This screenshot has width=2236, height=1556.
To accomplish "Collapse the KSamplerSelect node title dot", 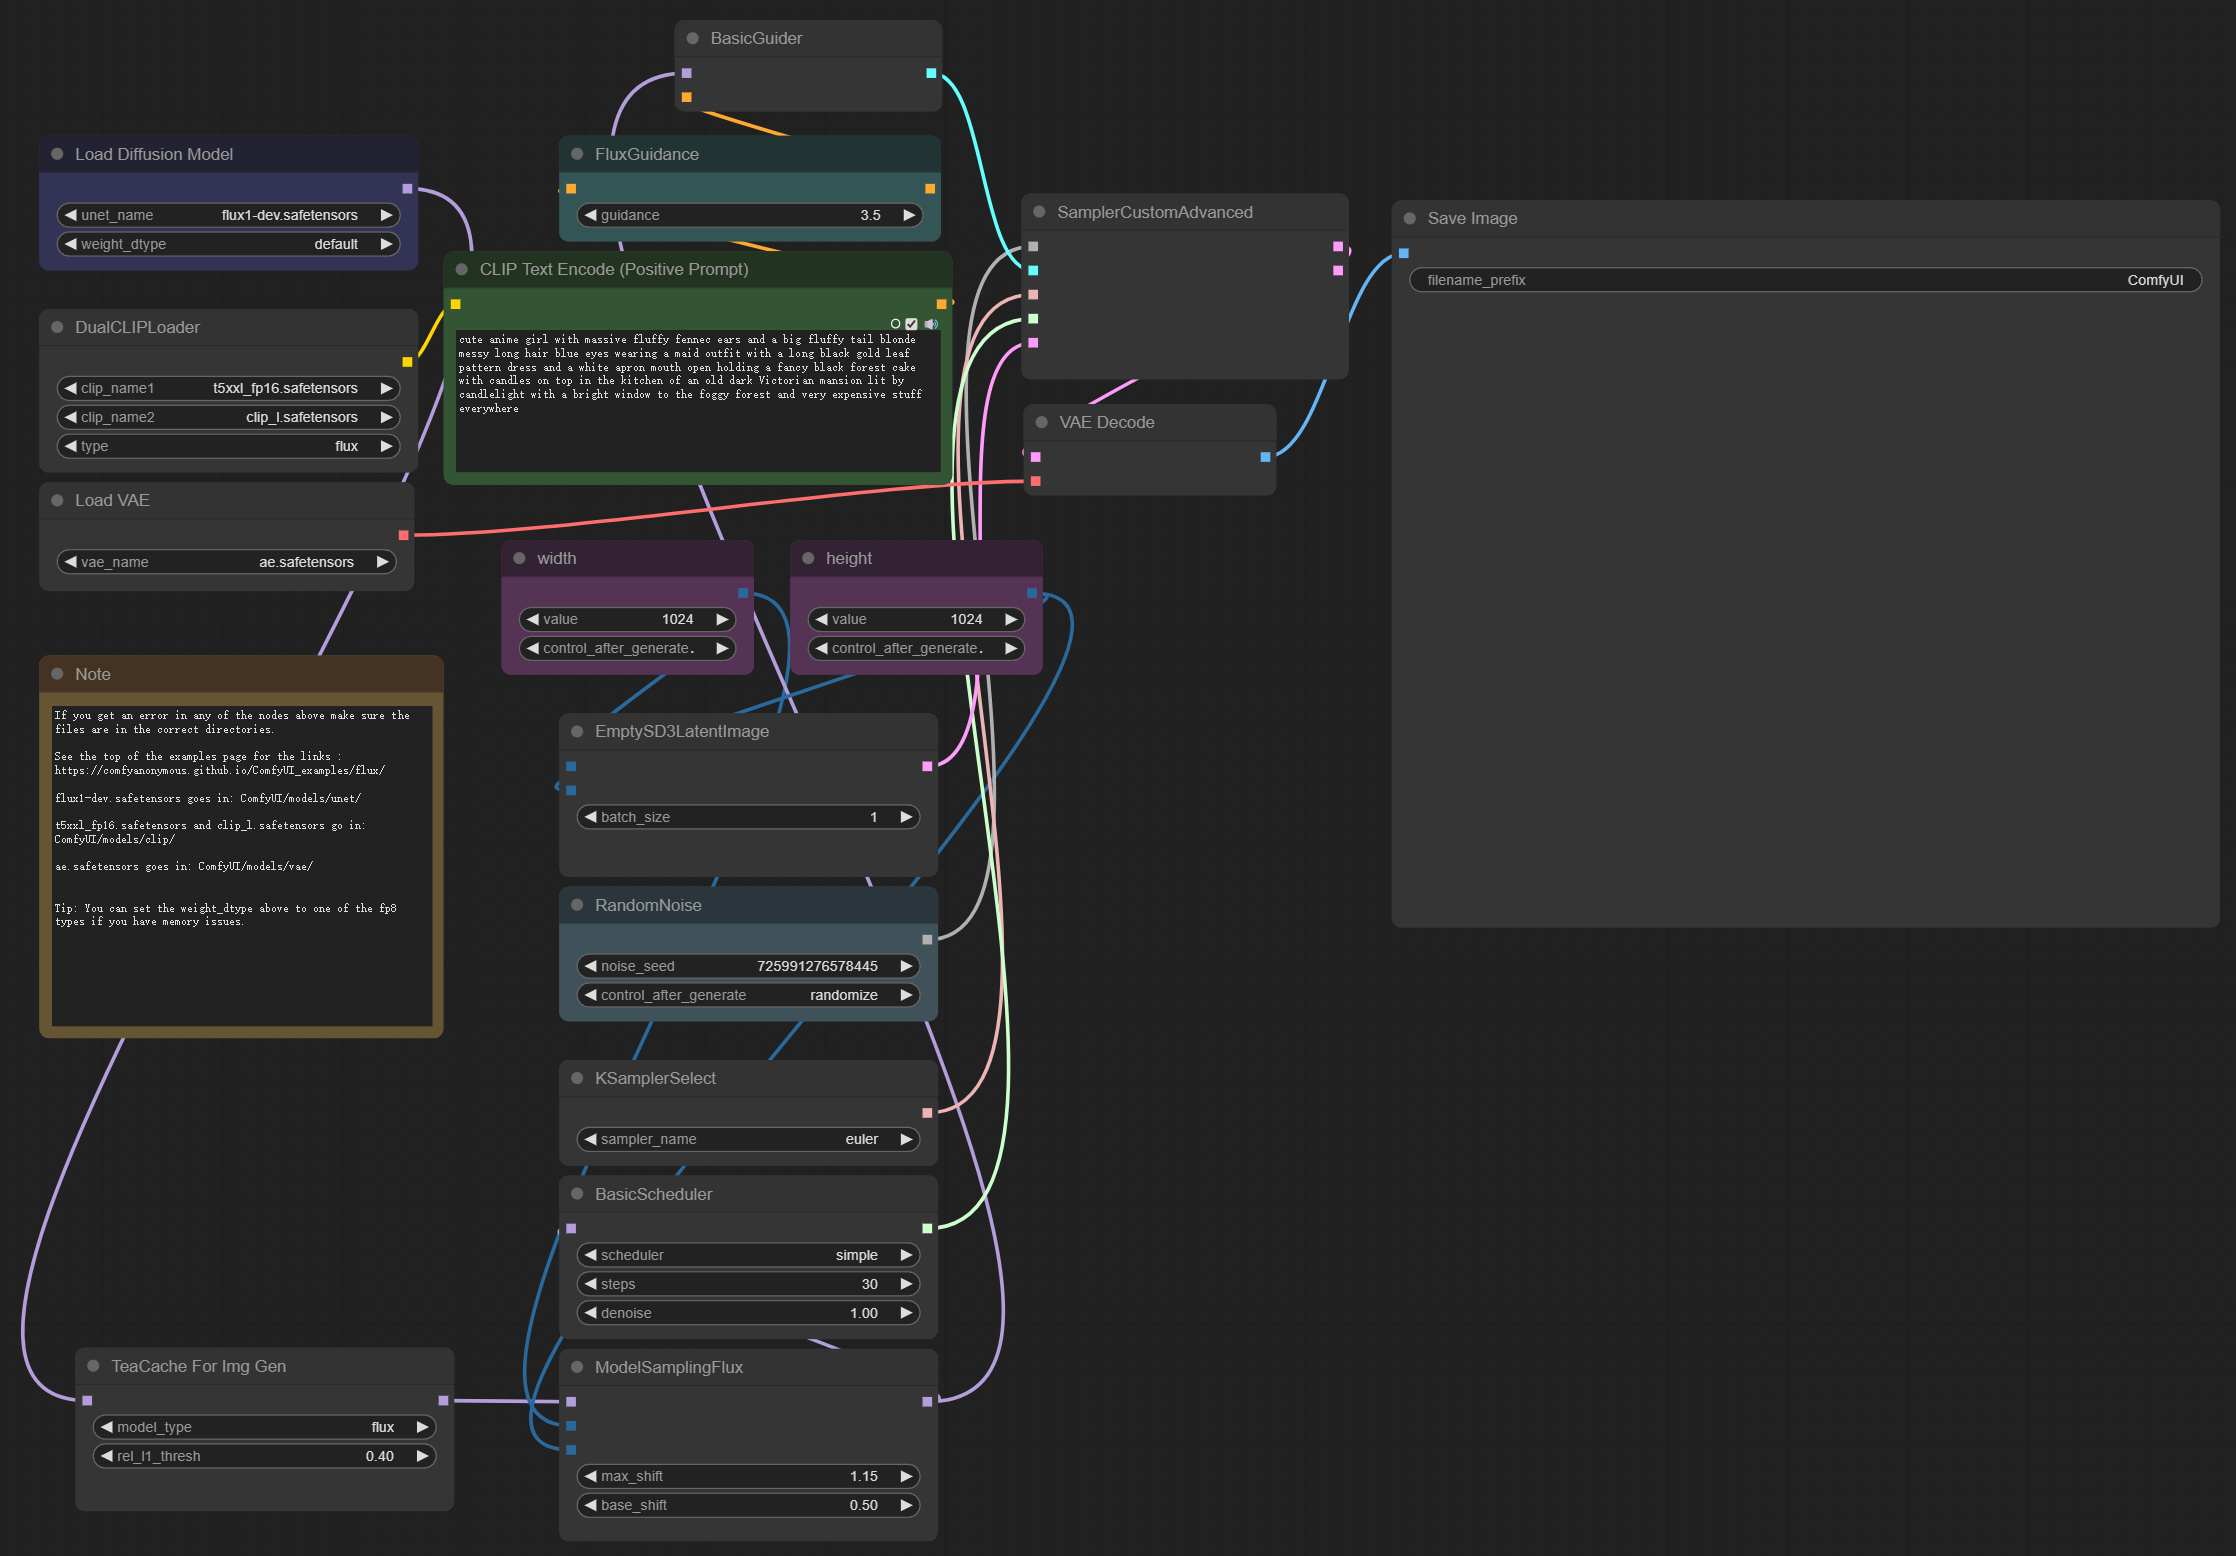I will point(577,1078).
